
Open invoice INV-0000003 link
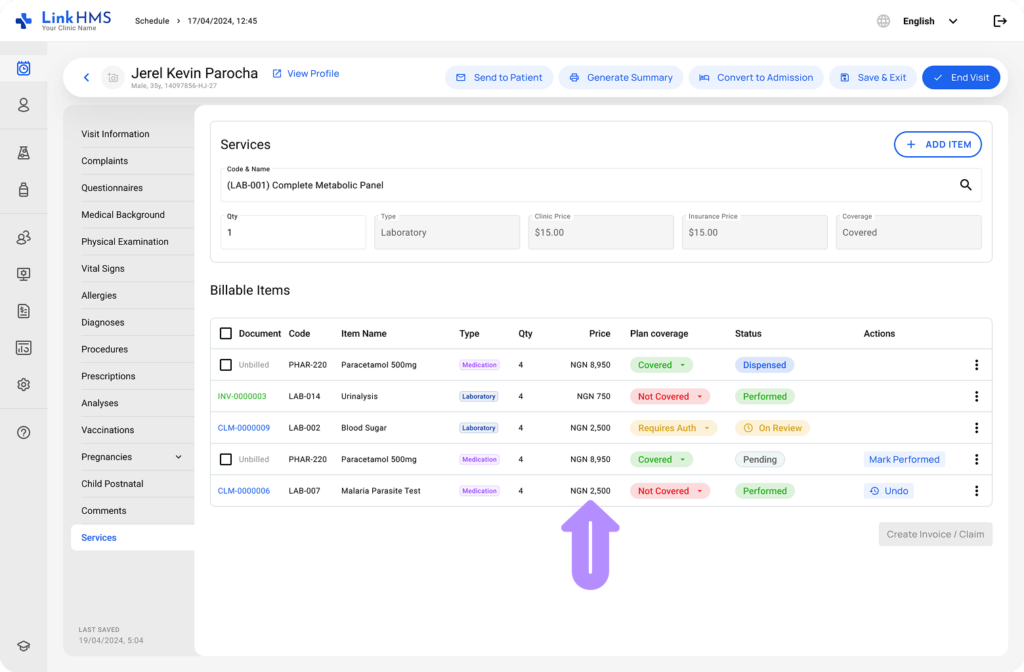pyautogui.click(x=242, y=396)
